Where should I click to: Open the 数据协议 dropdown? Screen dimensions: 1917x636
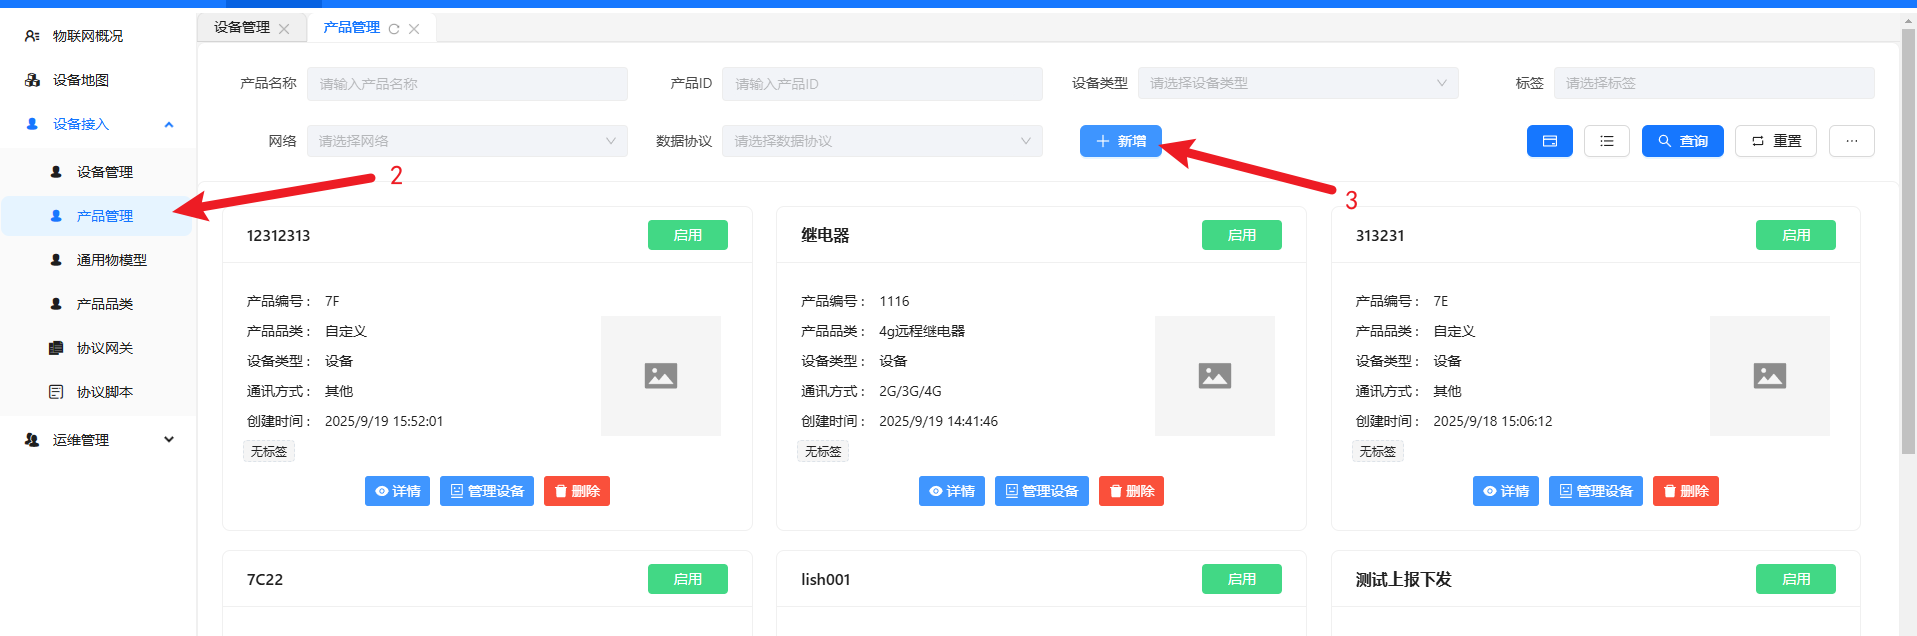(881, 141)
